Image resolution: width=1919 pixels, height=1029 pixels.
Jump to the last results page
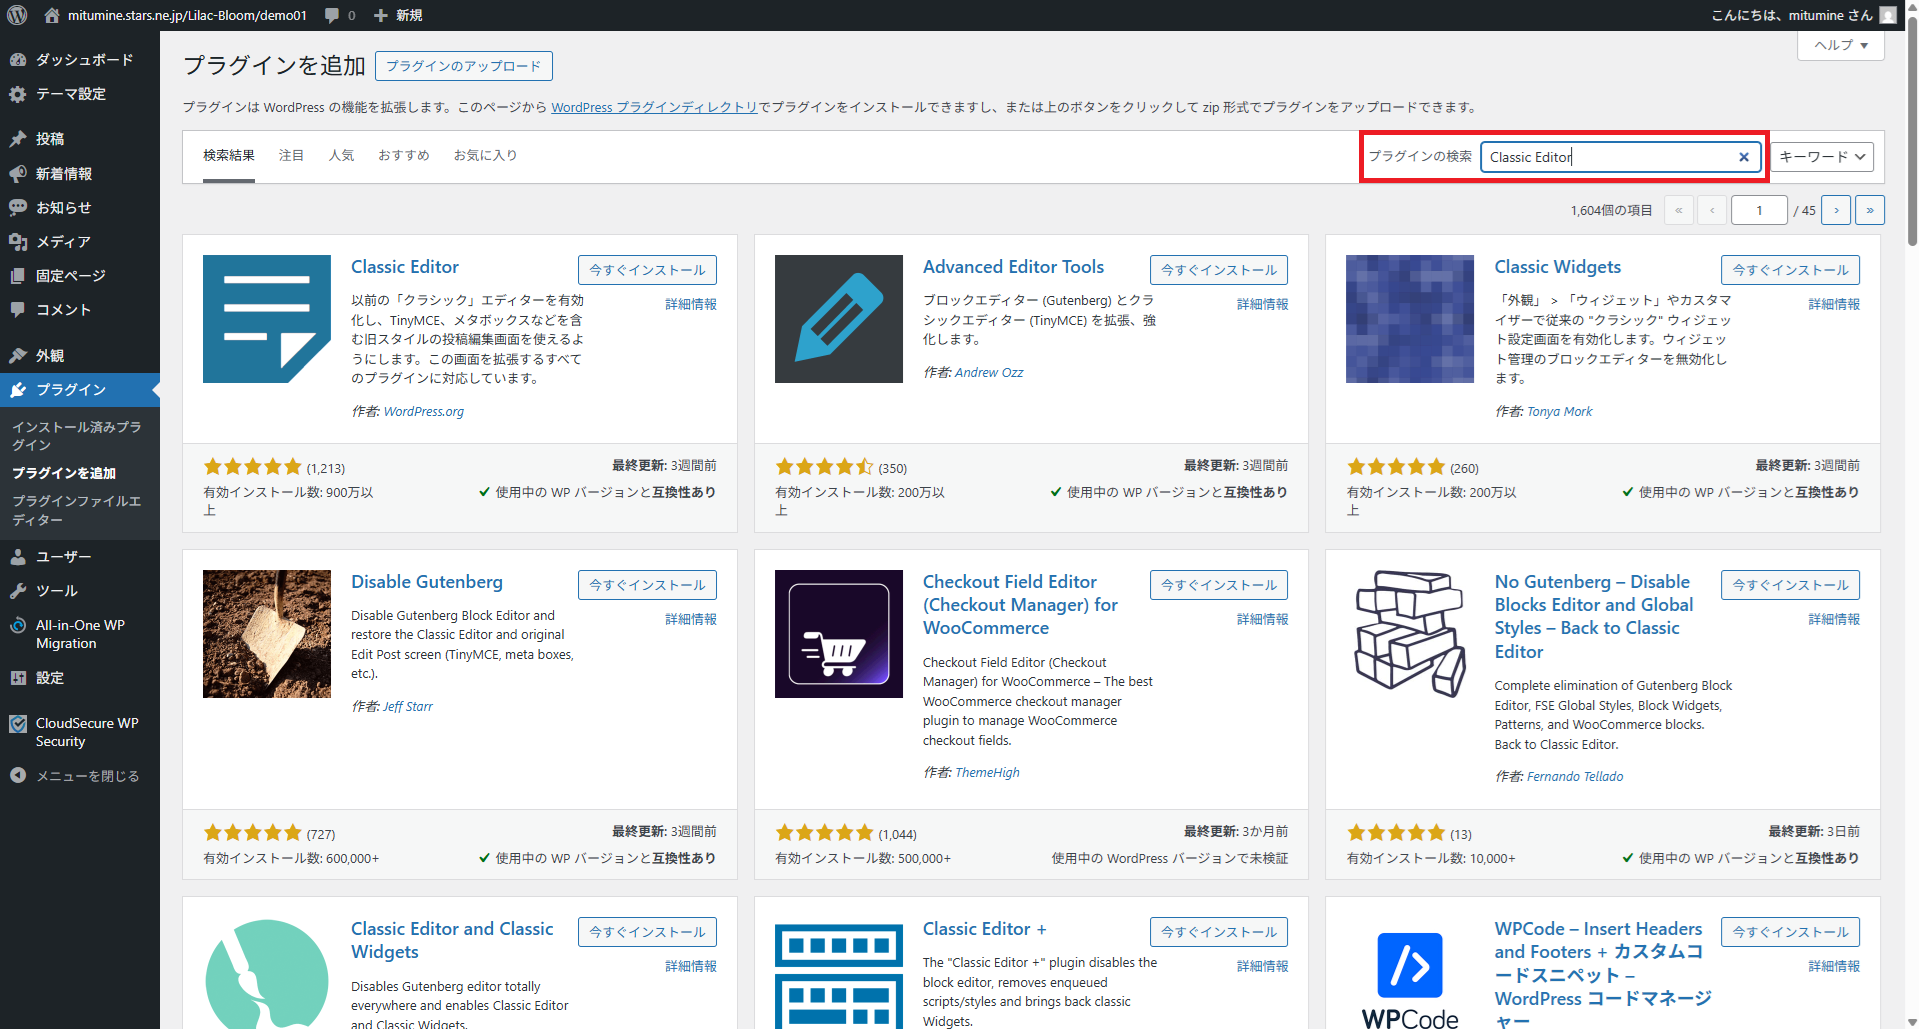(1869, 210)
